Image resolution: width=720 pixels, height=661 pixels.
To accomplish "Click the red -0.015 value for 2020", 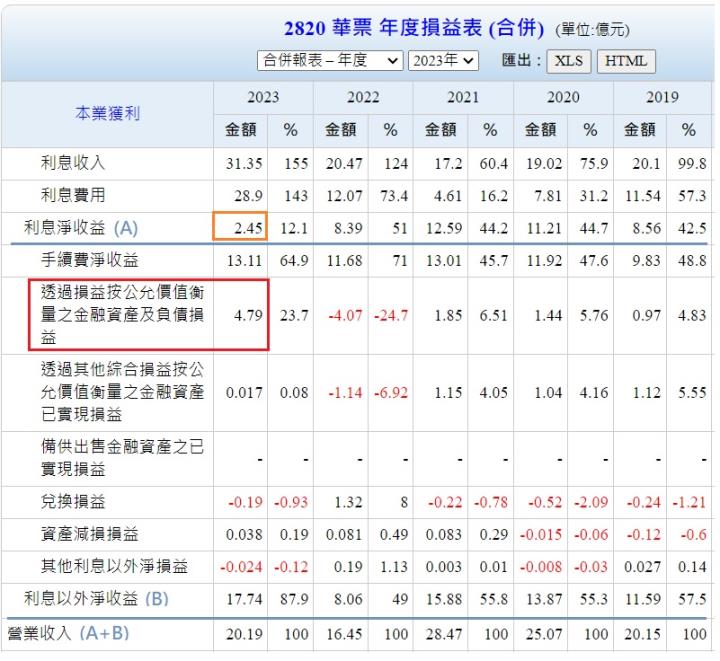I will [x=540, y=535].
